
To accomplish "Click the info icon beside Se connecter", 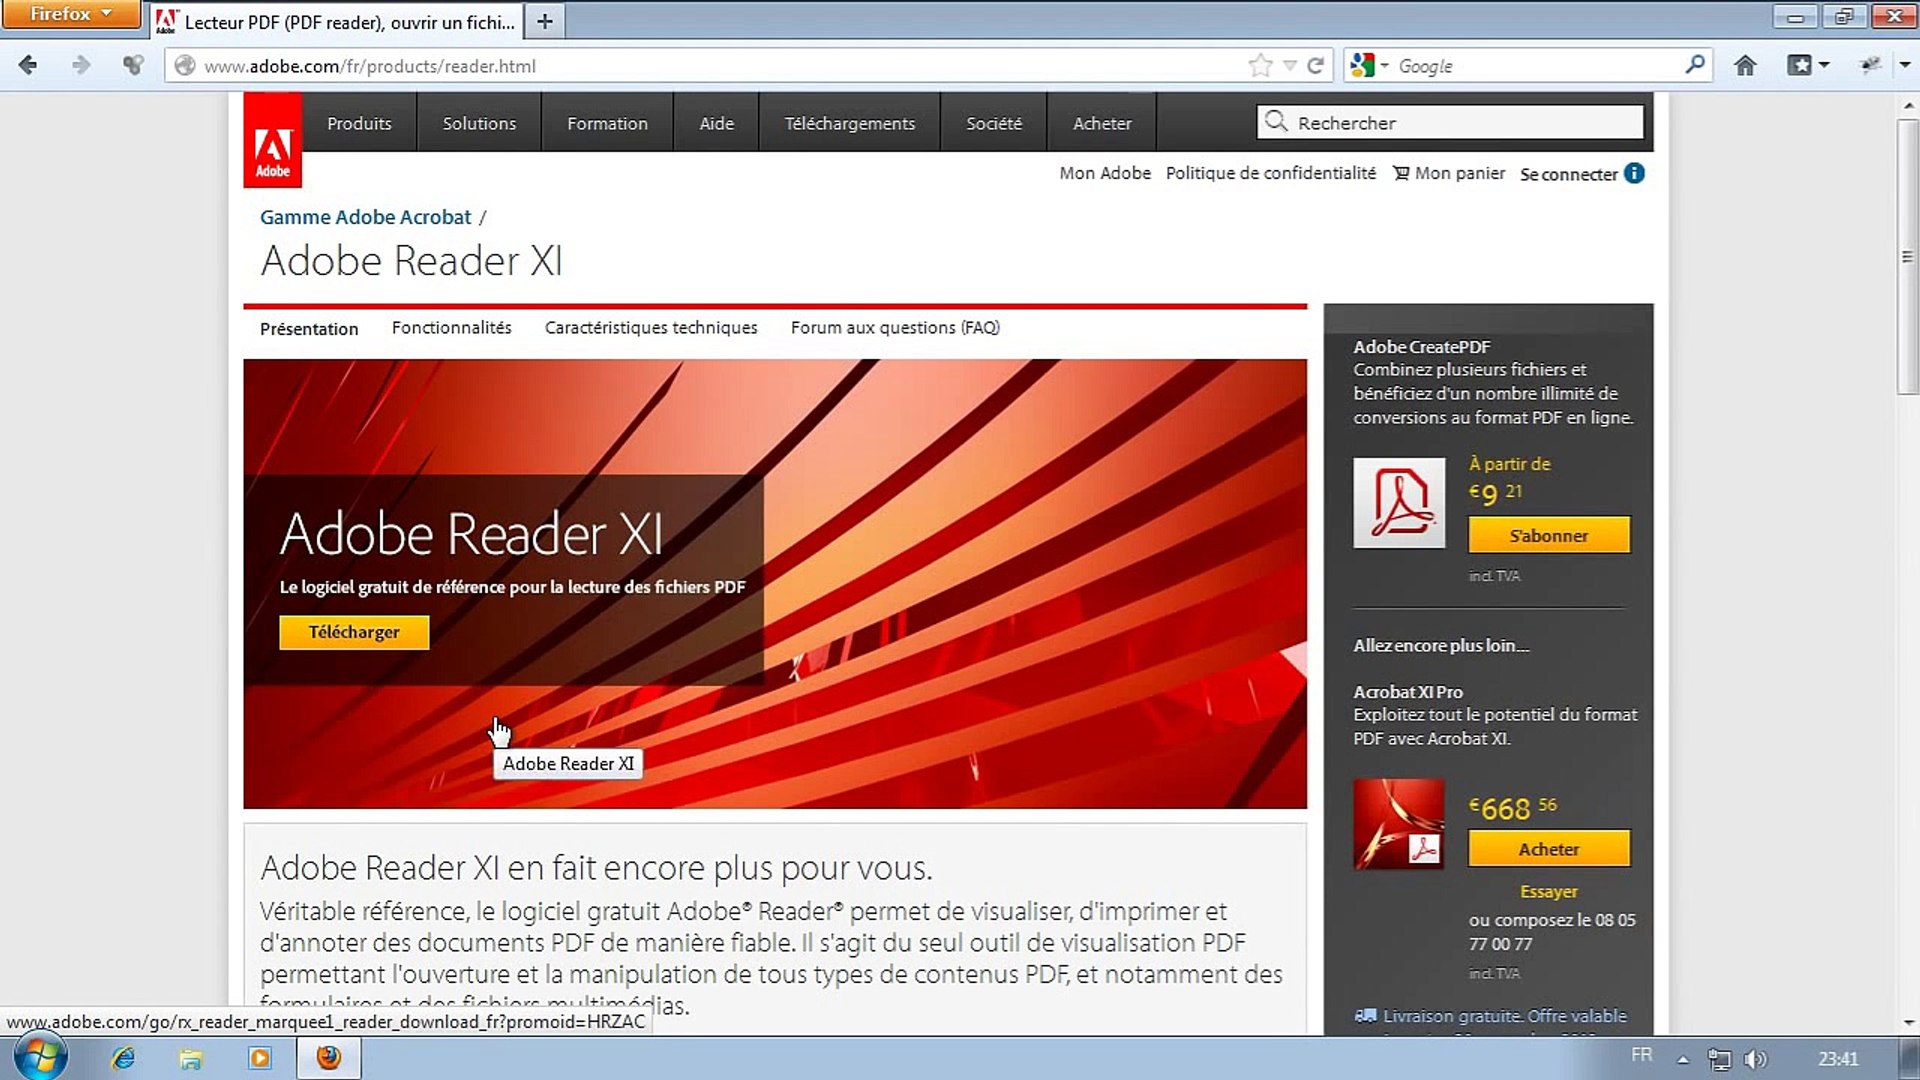I will 1634,173.
